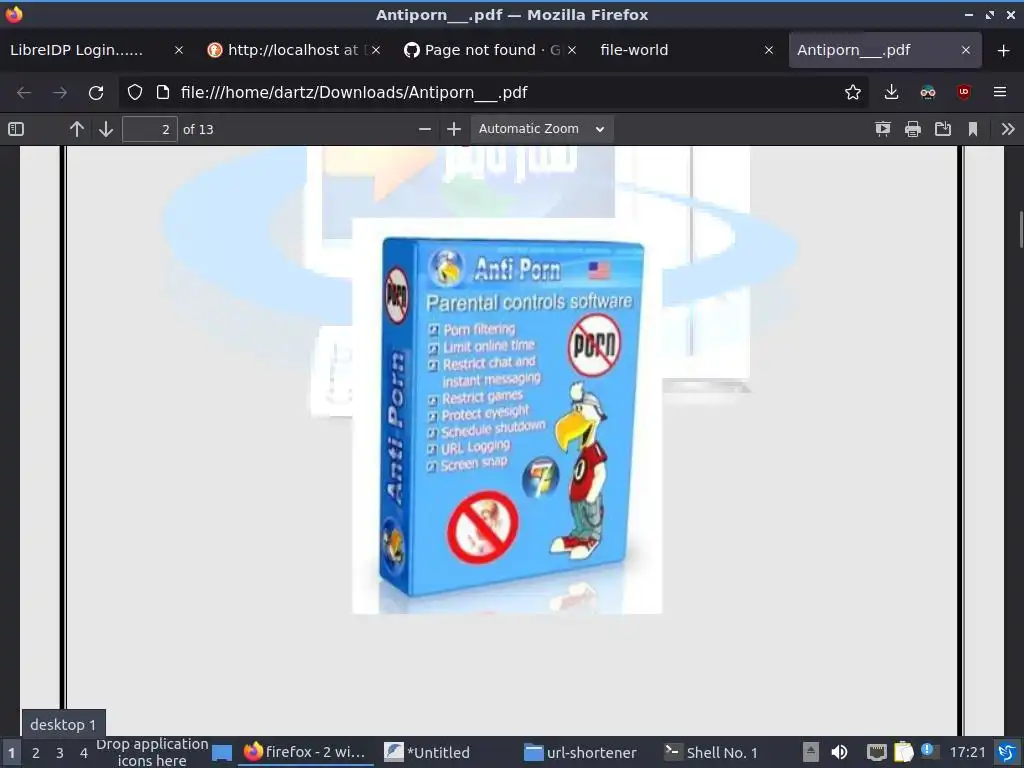
Task: Close the http://localhost tab
Action: [376, 50]
